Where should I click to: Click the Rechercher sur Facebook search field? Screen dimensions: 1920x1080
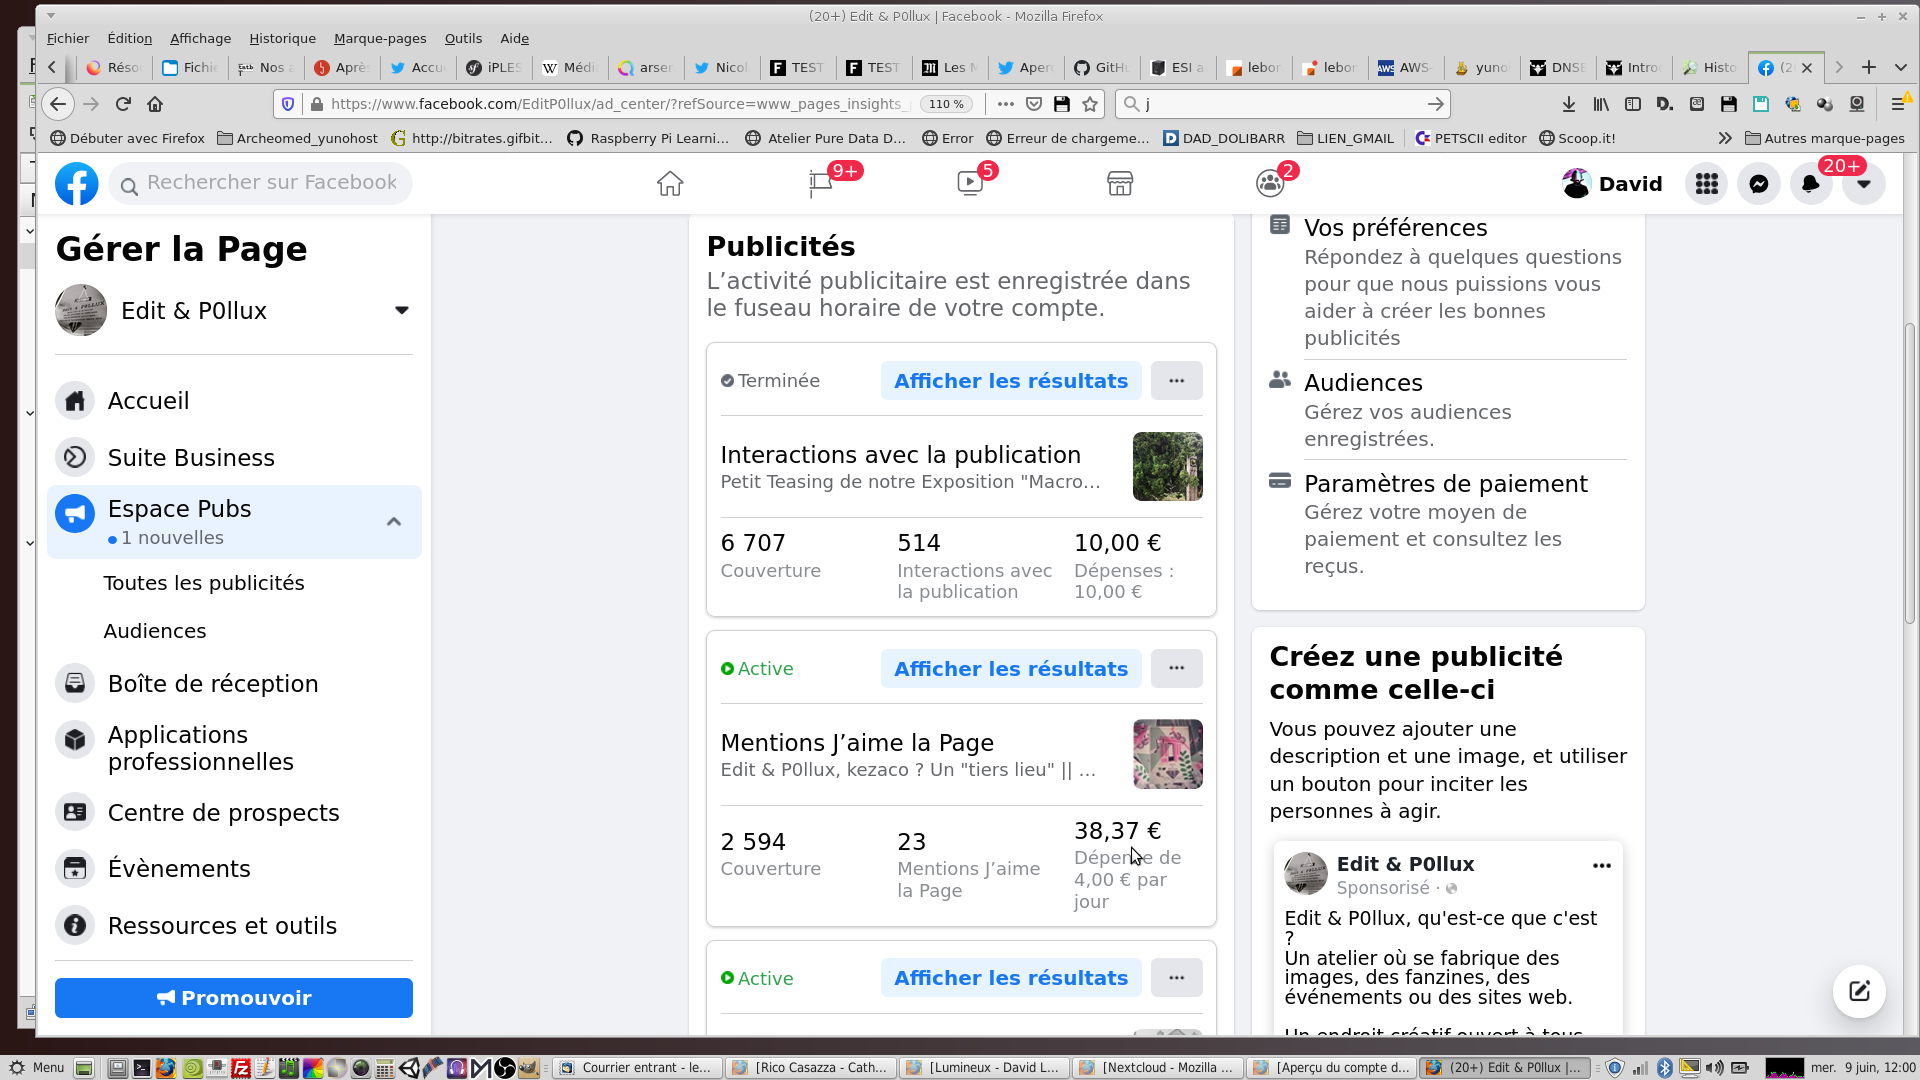[x=270, y=183]
